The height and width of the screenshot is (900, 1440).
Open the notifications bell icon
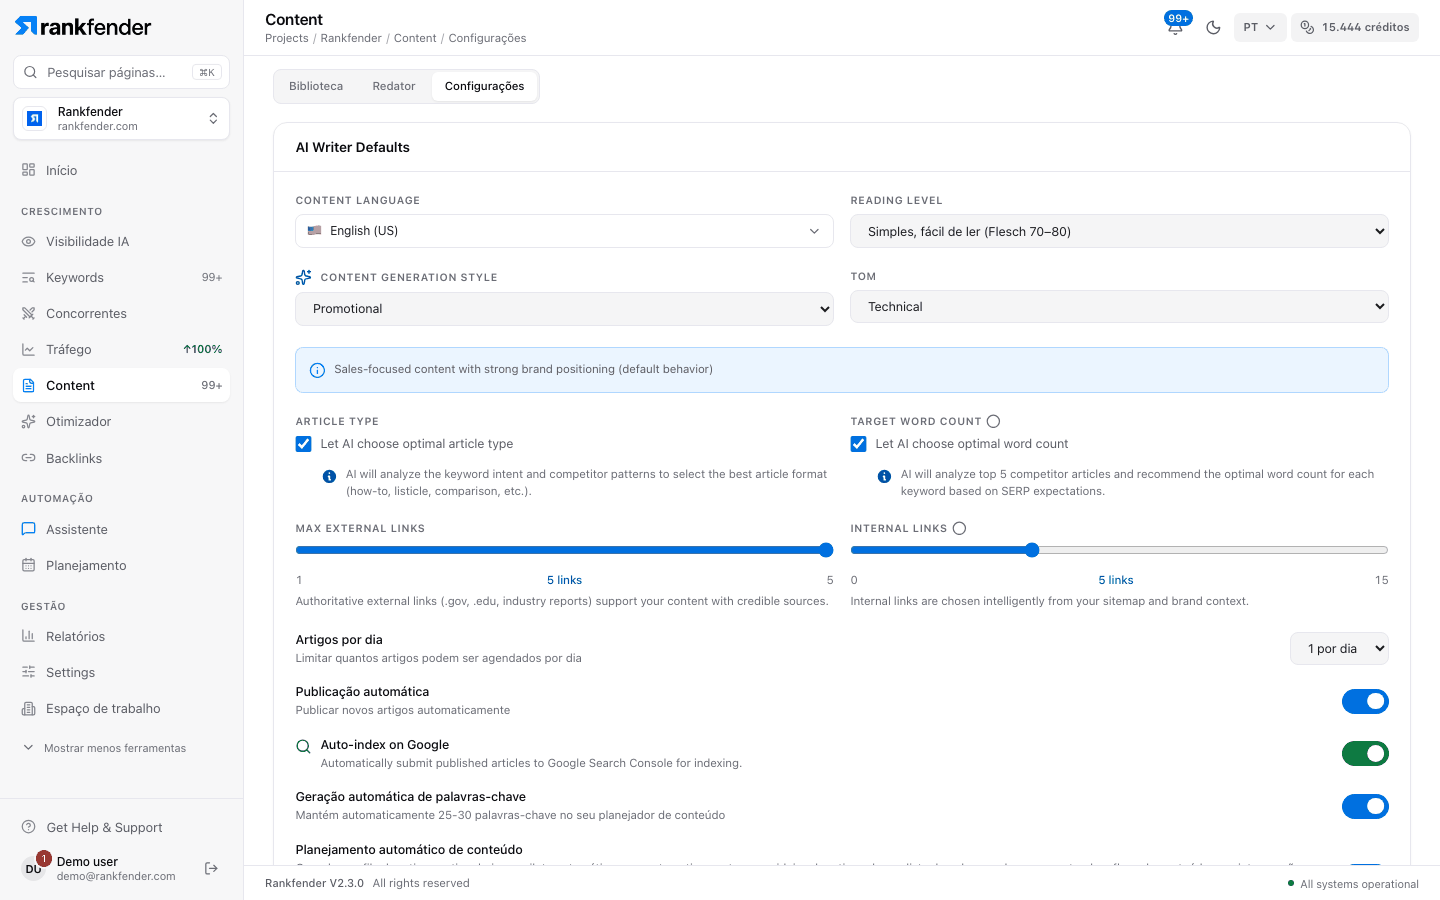1175,27
